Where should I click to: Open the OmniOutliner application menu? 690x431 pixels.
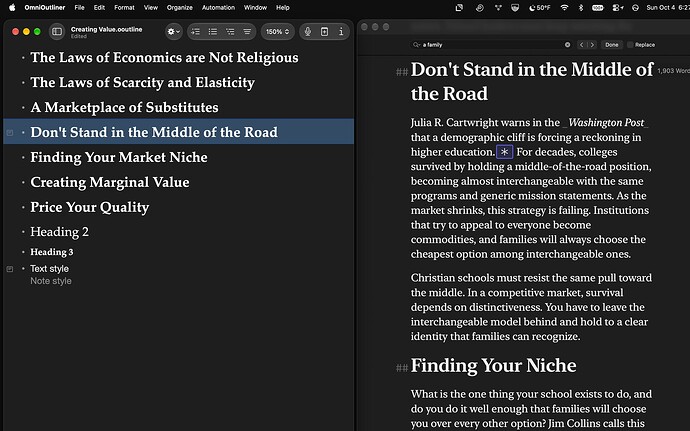pos(44,7)
